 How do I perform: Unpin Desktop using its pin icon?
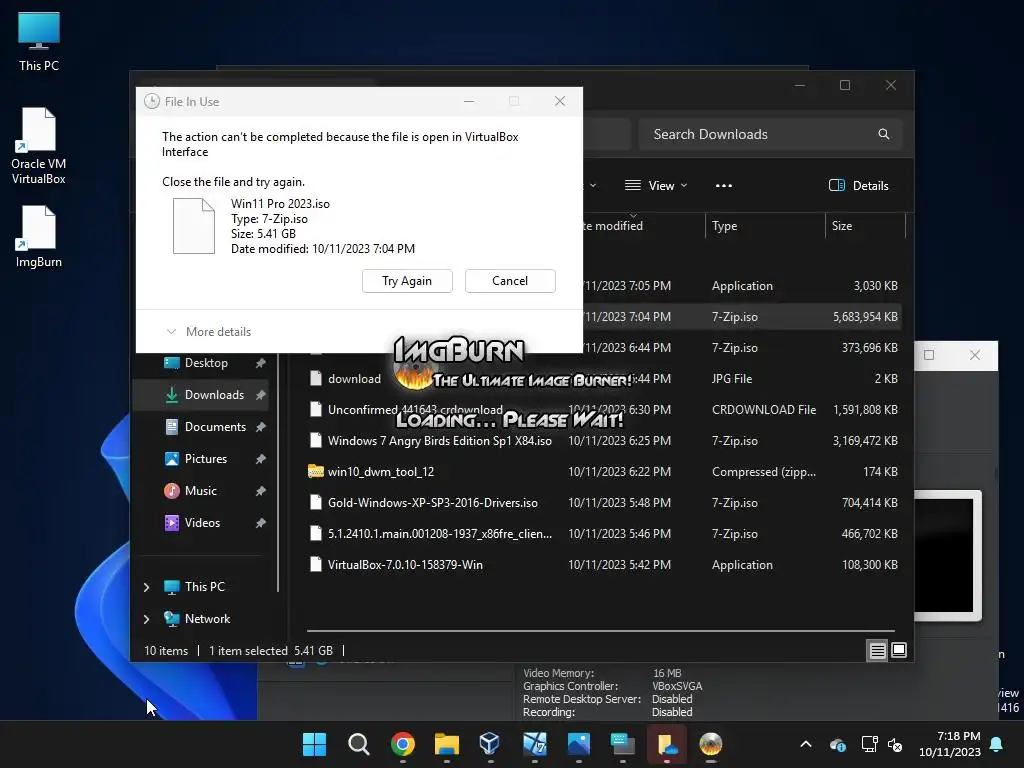[x=261, y=363]
